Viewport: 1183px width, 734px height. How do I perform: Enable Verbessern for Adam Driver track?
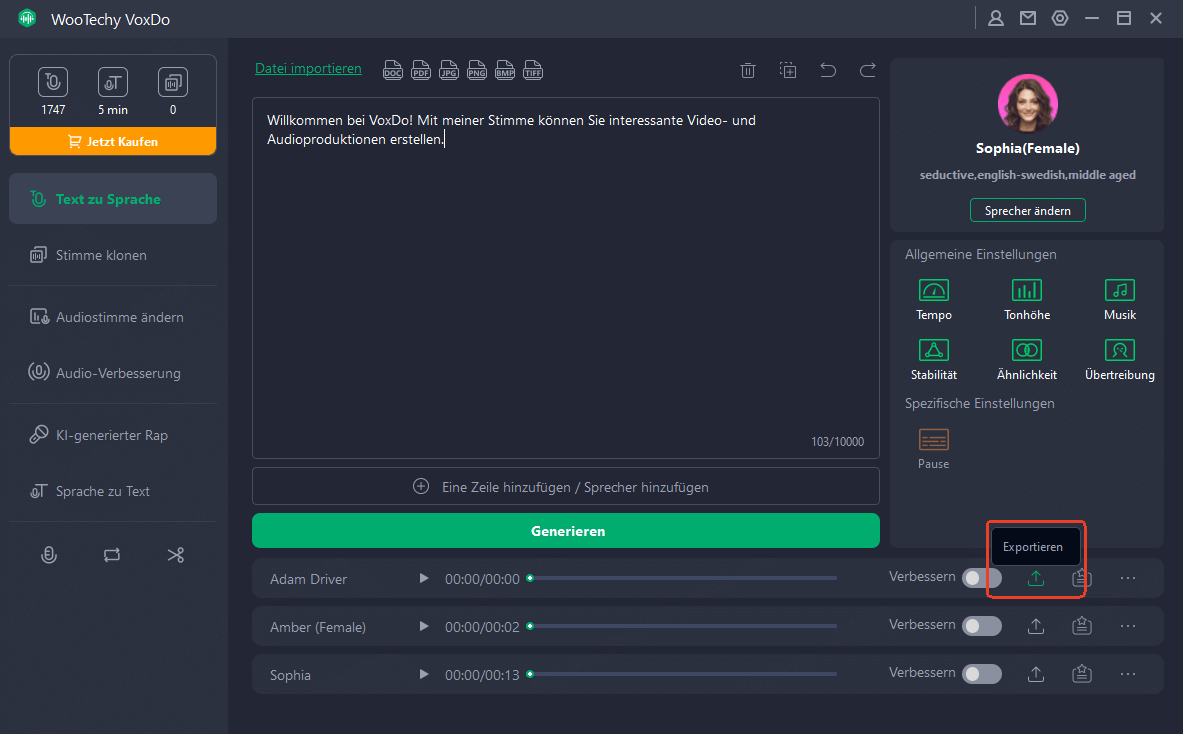click(x=981, y=578)
